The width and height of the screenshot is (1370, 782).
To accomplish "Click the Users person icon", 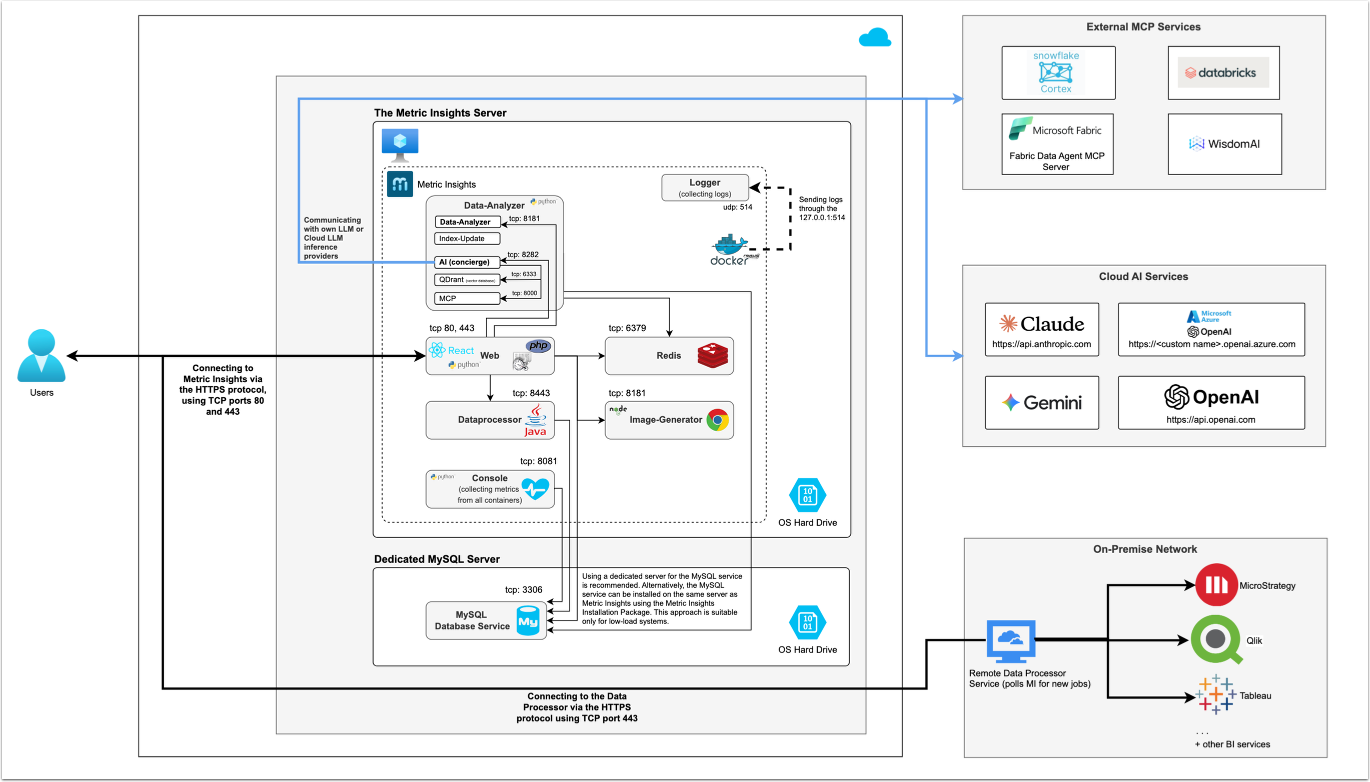I will coord(41,356).
